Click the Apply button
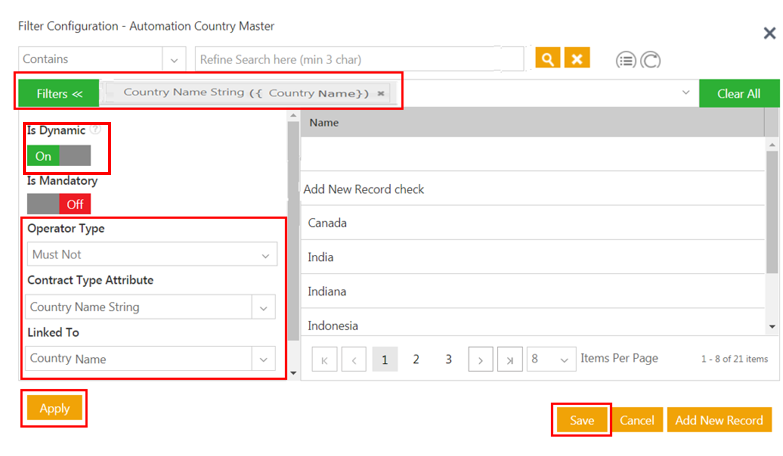The height and width of the screenshot is (456, 783). click(54, 408)
